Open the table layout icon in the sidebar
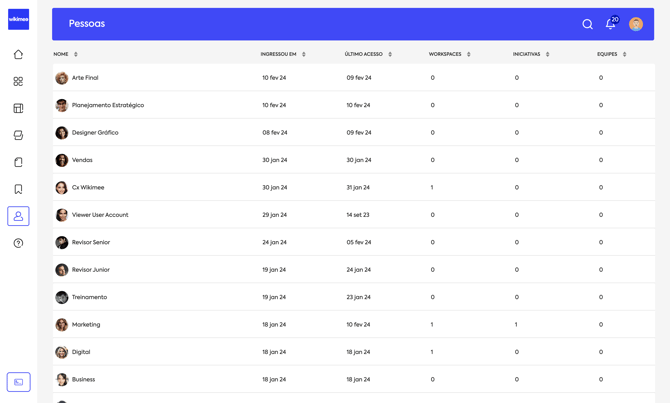 (18, 108)
